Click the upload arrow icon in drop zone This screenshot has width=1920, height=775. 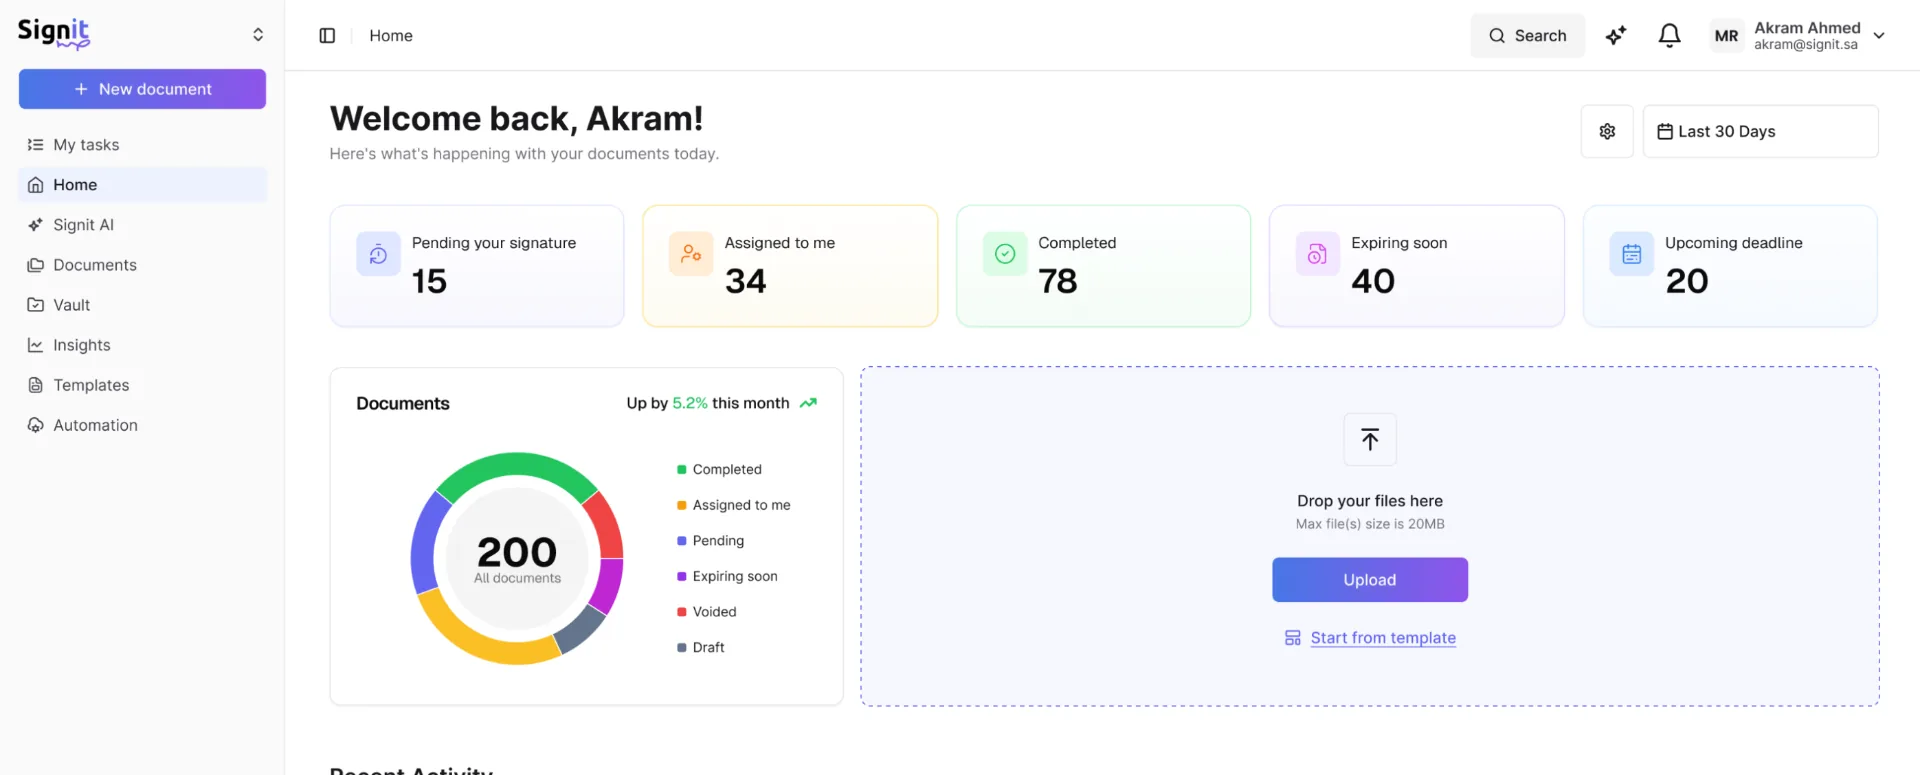[1370, 440]
